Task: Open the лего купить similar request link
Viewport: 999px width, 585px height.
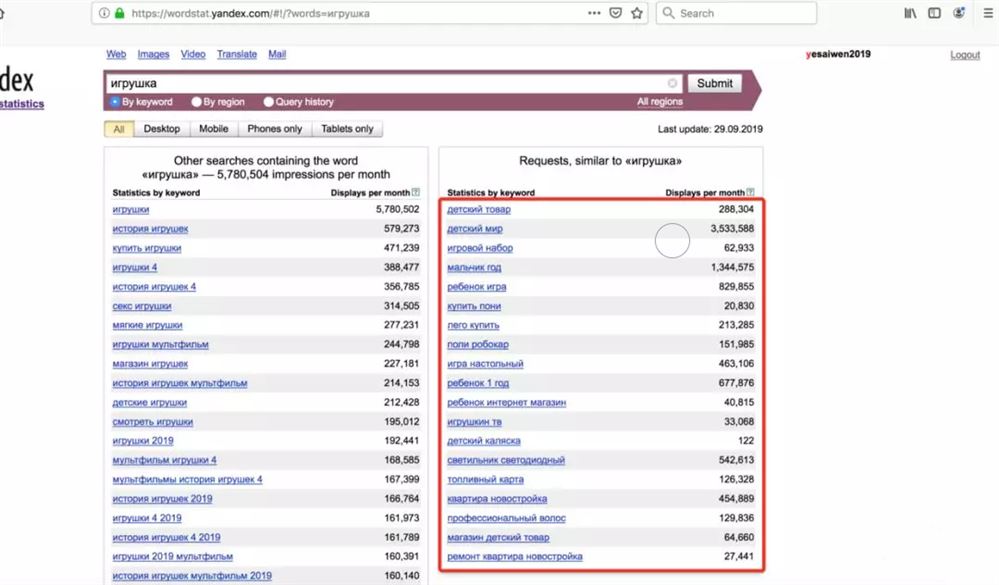Action: tap(473, 325)
